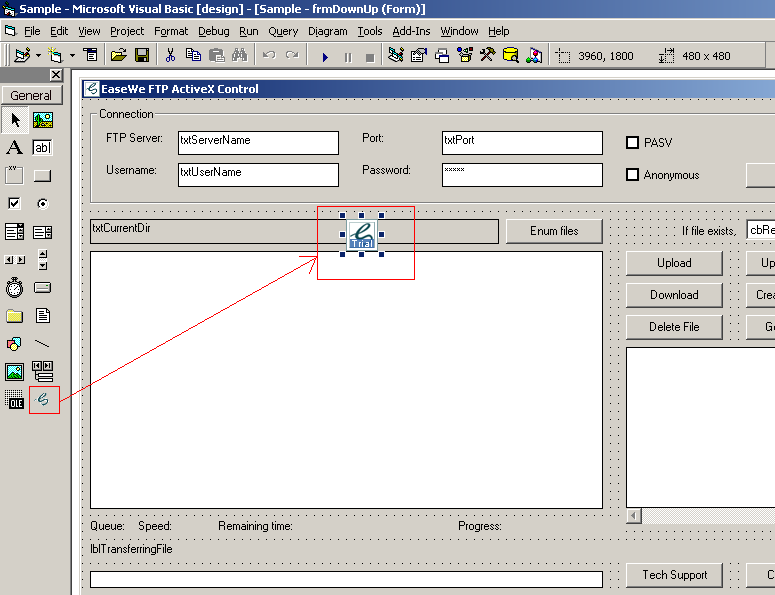Click the Open Project folder icon
This screenshot has height=595, width=775.
click(x=118, y=55)
